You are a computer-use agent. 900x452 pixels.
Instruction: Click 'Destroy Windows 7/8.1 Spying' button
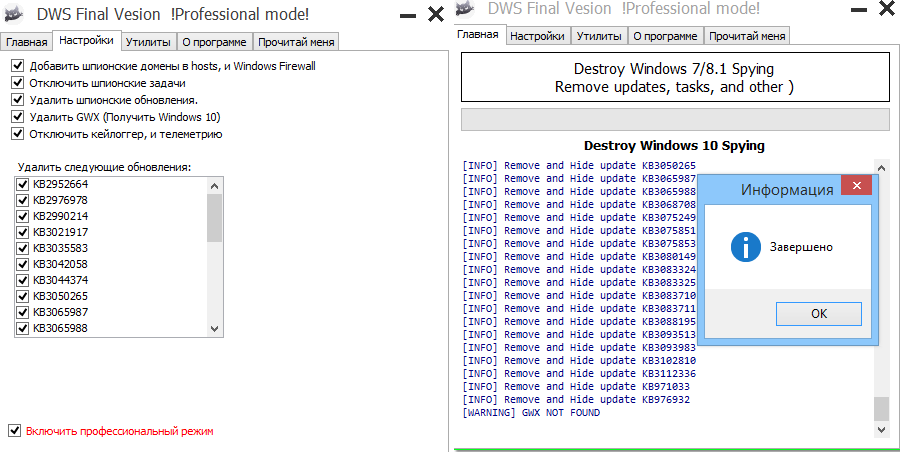[x=676, y=78]
